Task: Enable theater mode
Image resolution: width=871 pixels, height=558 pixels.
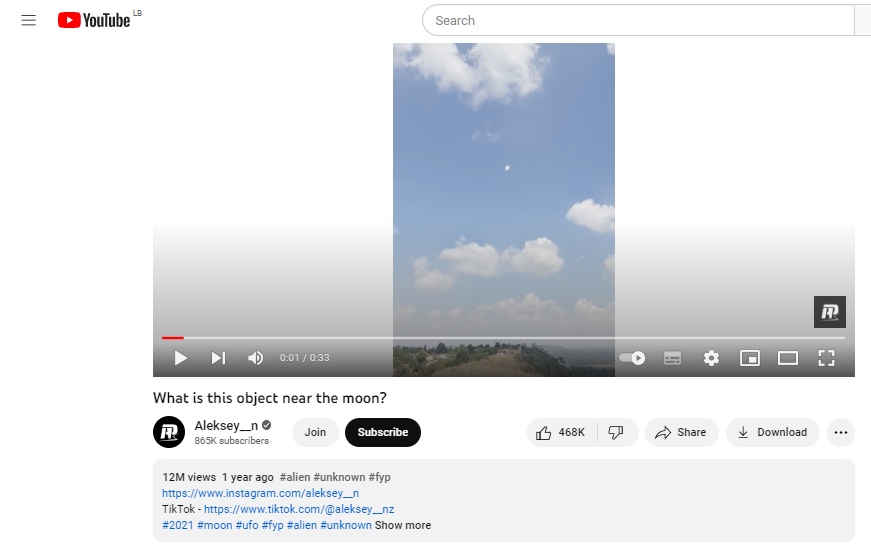Action: pyautogui.click(x=788, y=358)
